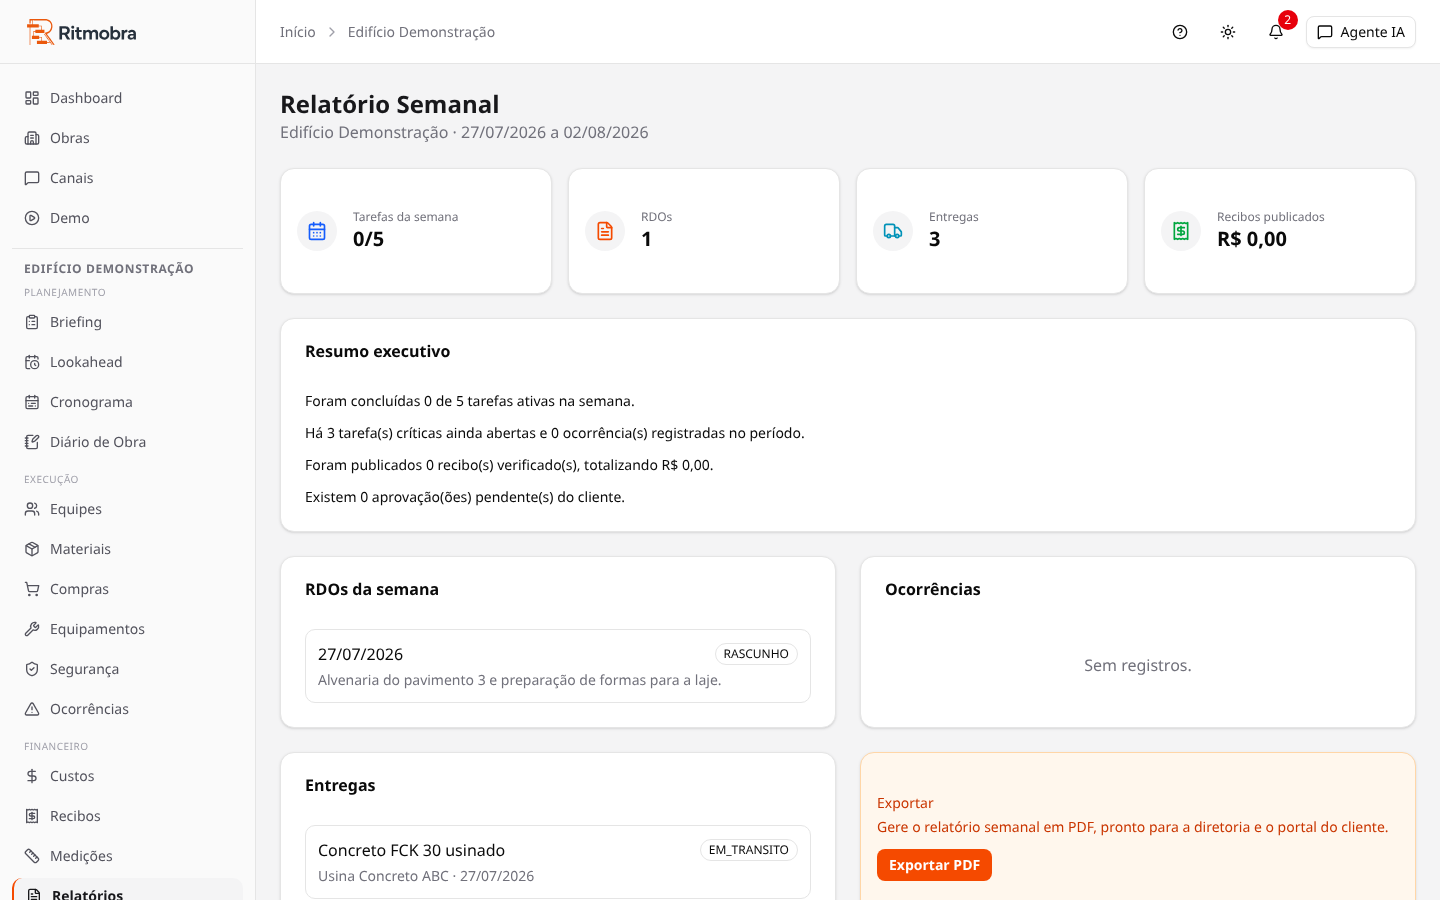Click the Ritmobra logo

[x=81, y=32]
